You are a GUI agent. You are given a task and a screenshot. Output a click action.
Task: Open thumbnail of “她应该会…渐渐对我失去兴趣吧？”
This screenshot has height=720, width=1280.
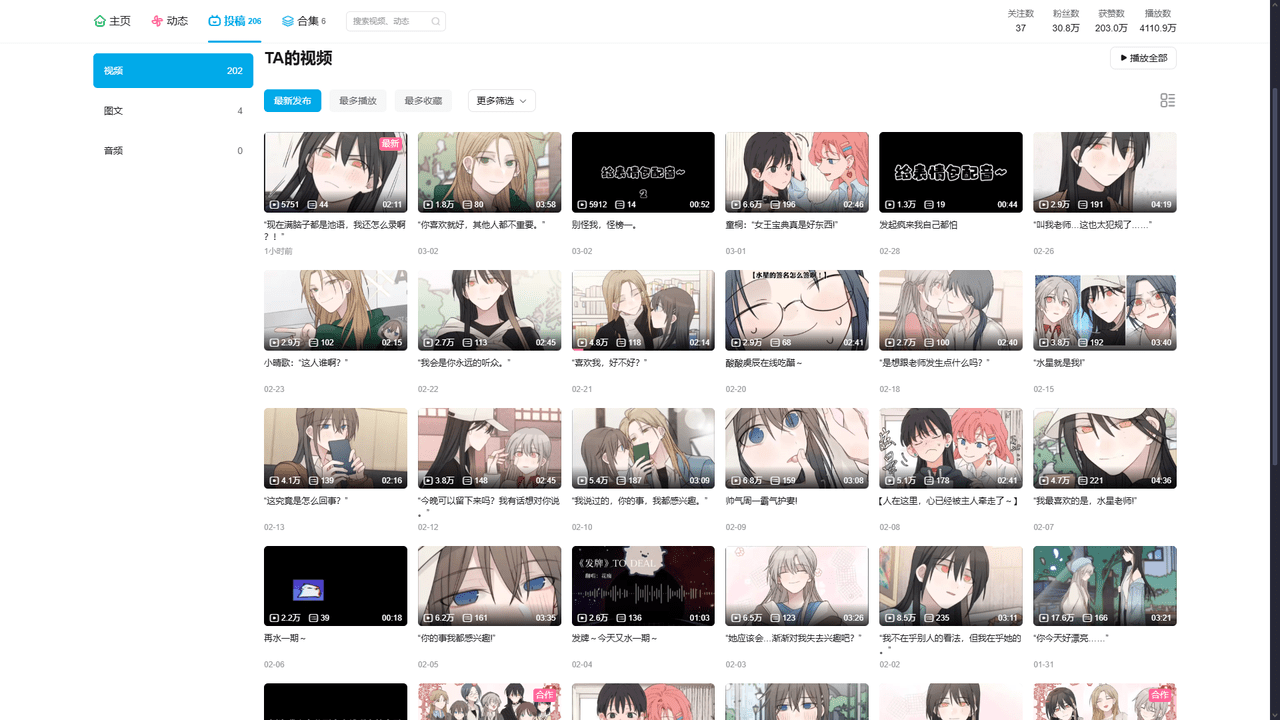click(797, 586)
